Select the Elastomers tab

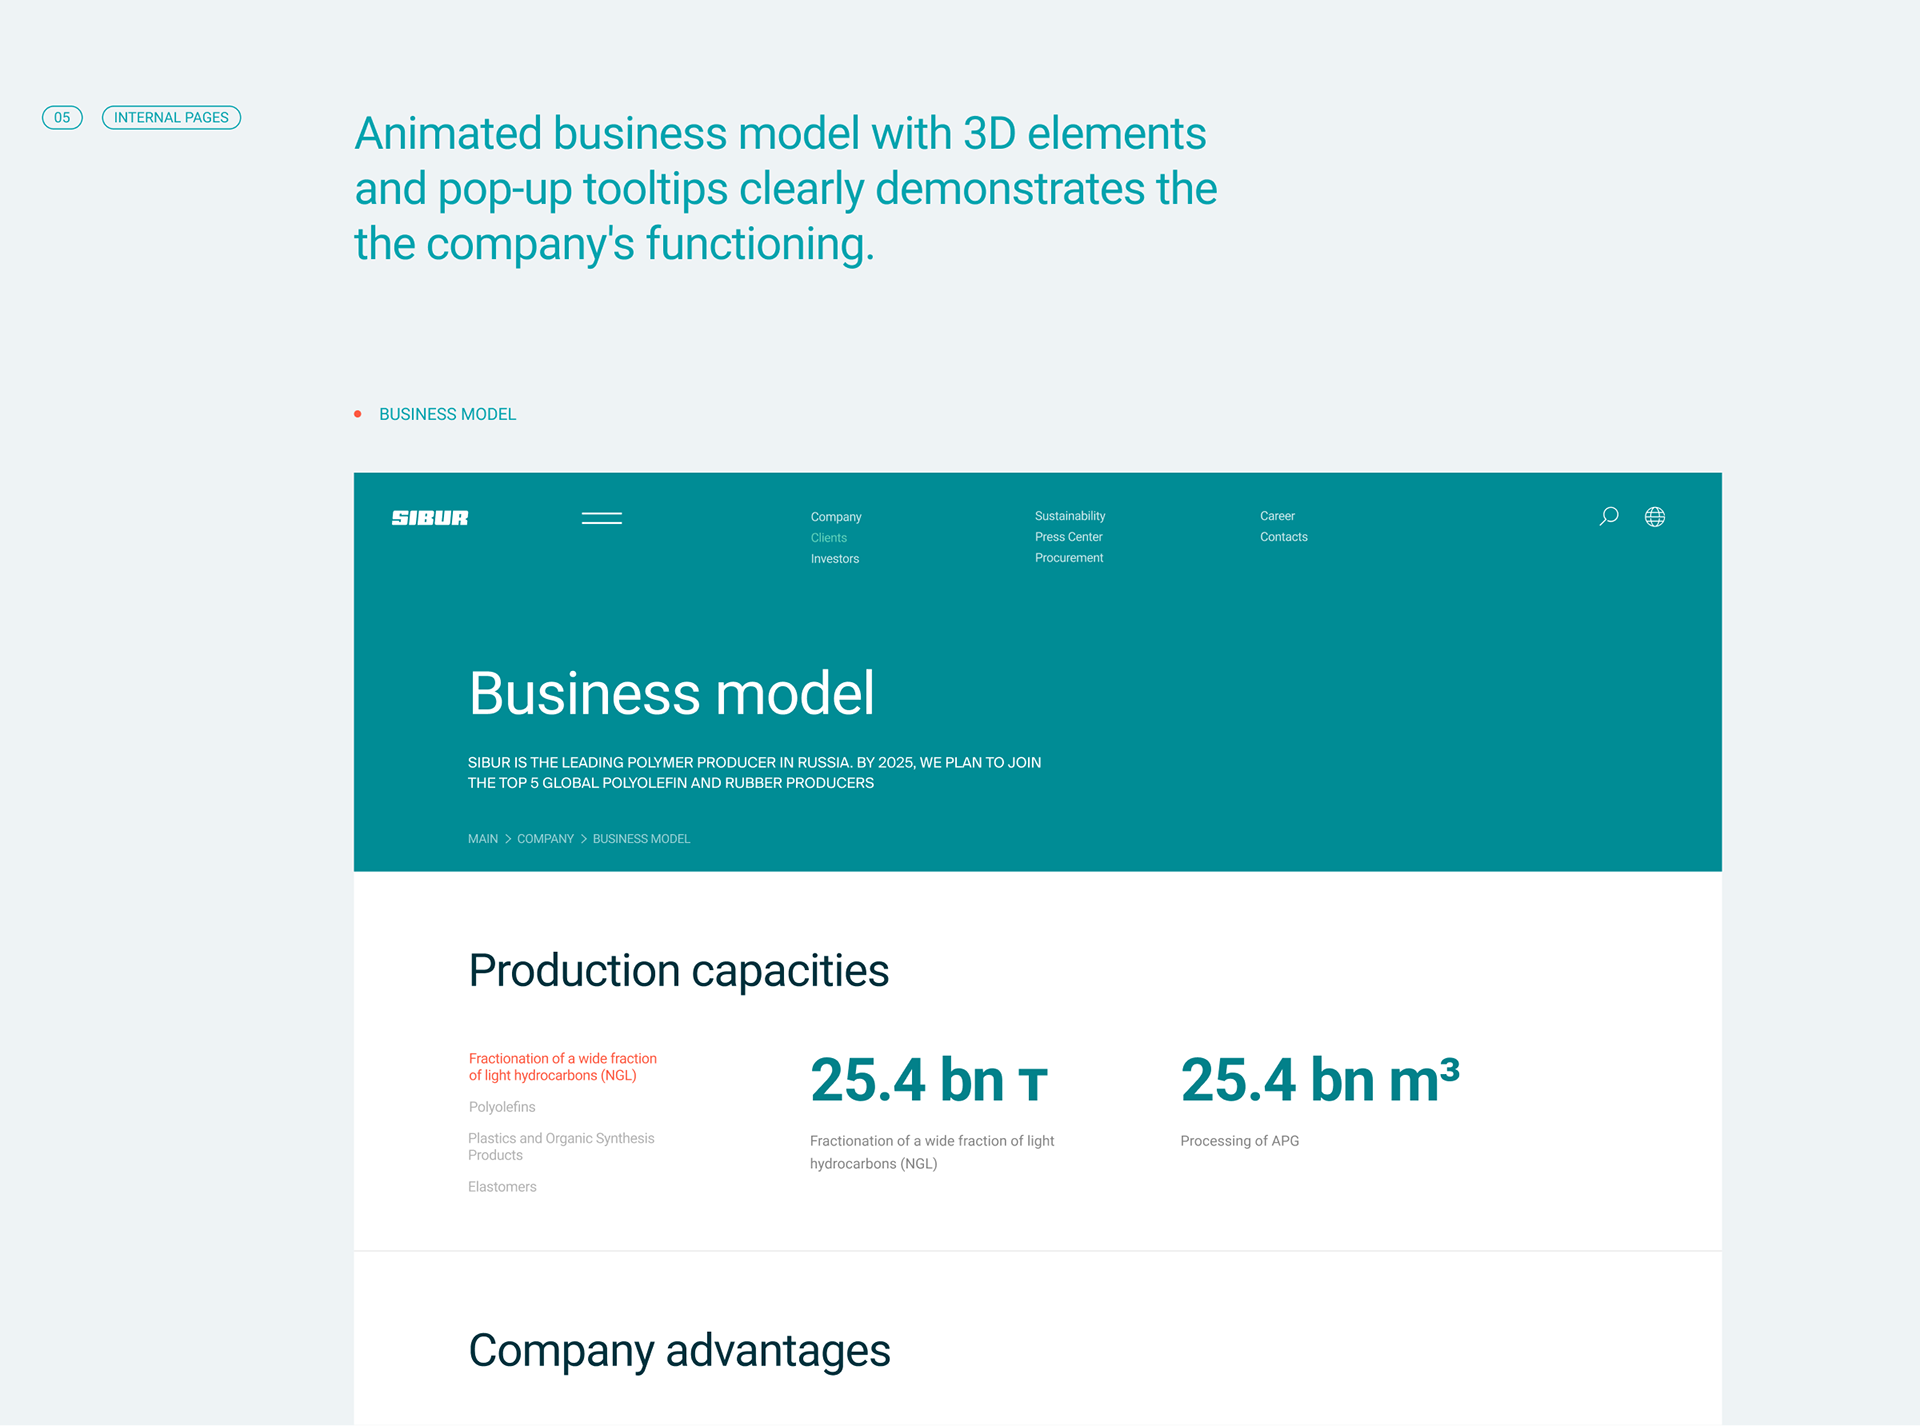pyautogui.click(x=501, y=1187)
